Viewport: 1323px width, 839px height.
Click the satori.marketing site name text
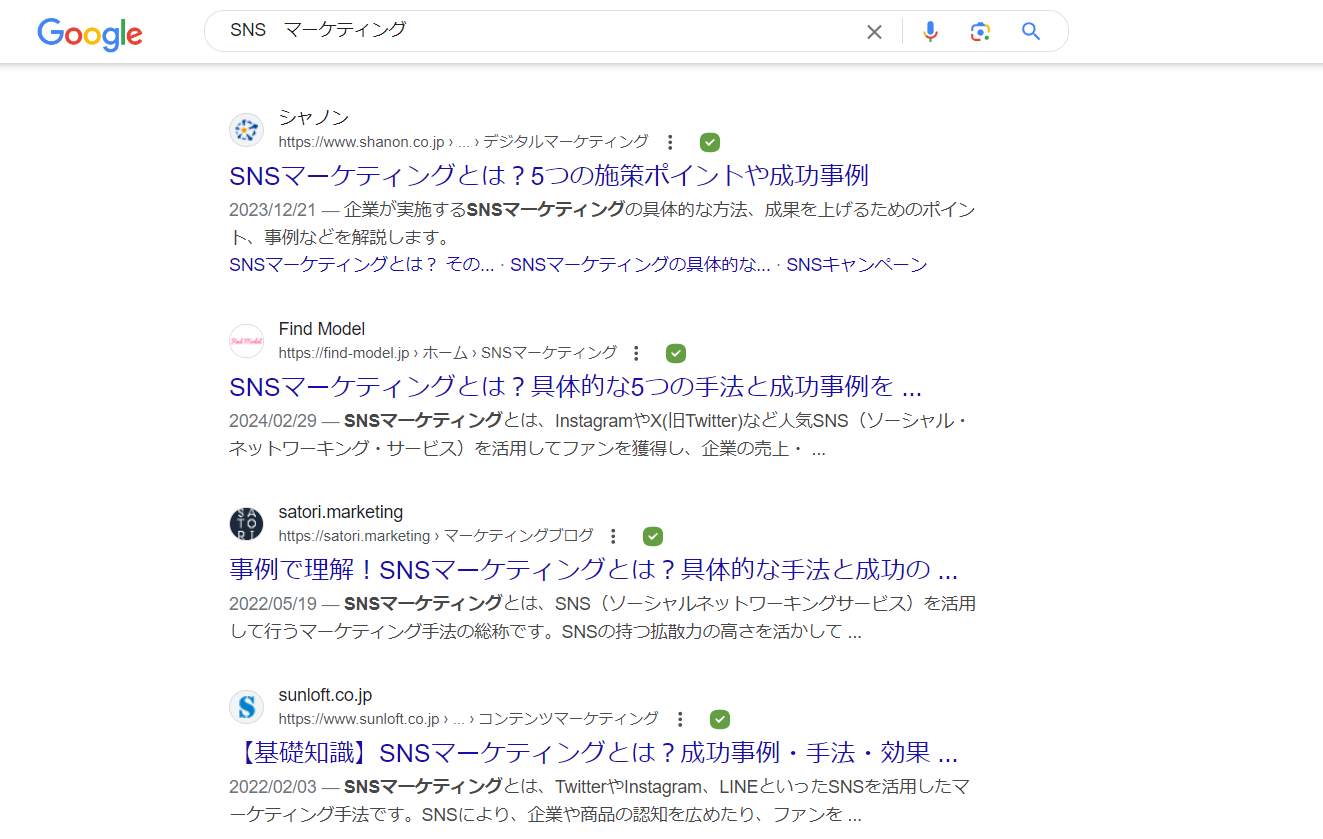click(x=341, y=512)
